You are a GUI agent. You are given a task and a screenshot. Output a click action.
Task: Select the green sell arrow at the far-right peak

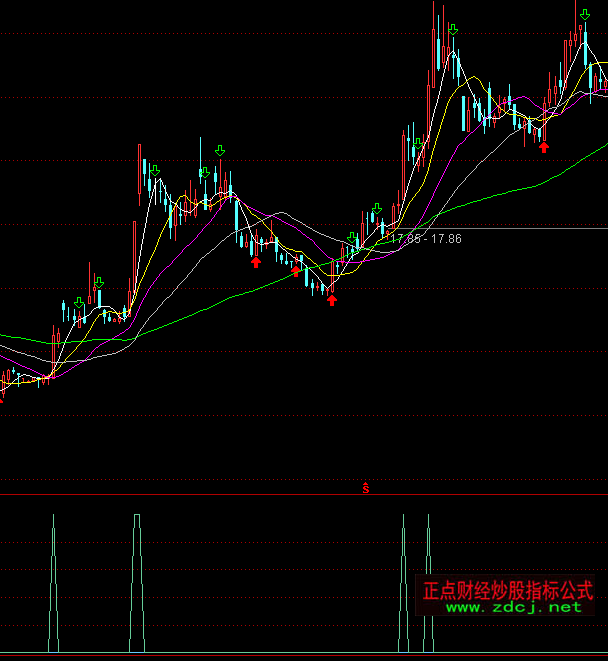coord(584,14)
